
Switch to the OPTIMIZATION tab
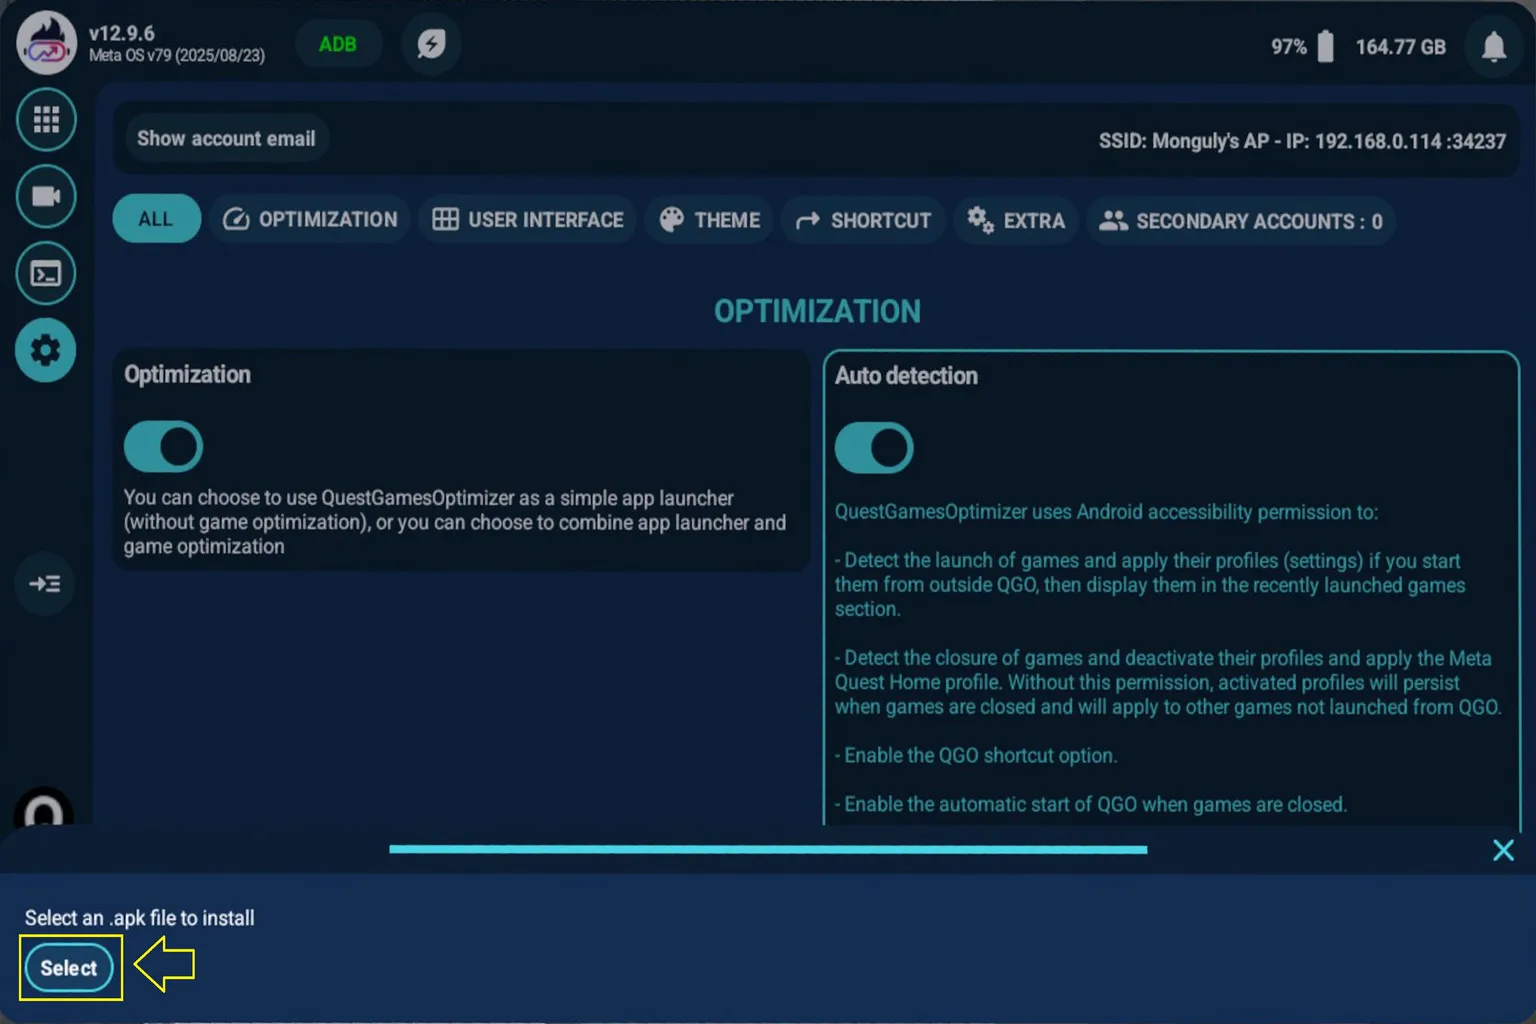(x=310, y=219)
